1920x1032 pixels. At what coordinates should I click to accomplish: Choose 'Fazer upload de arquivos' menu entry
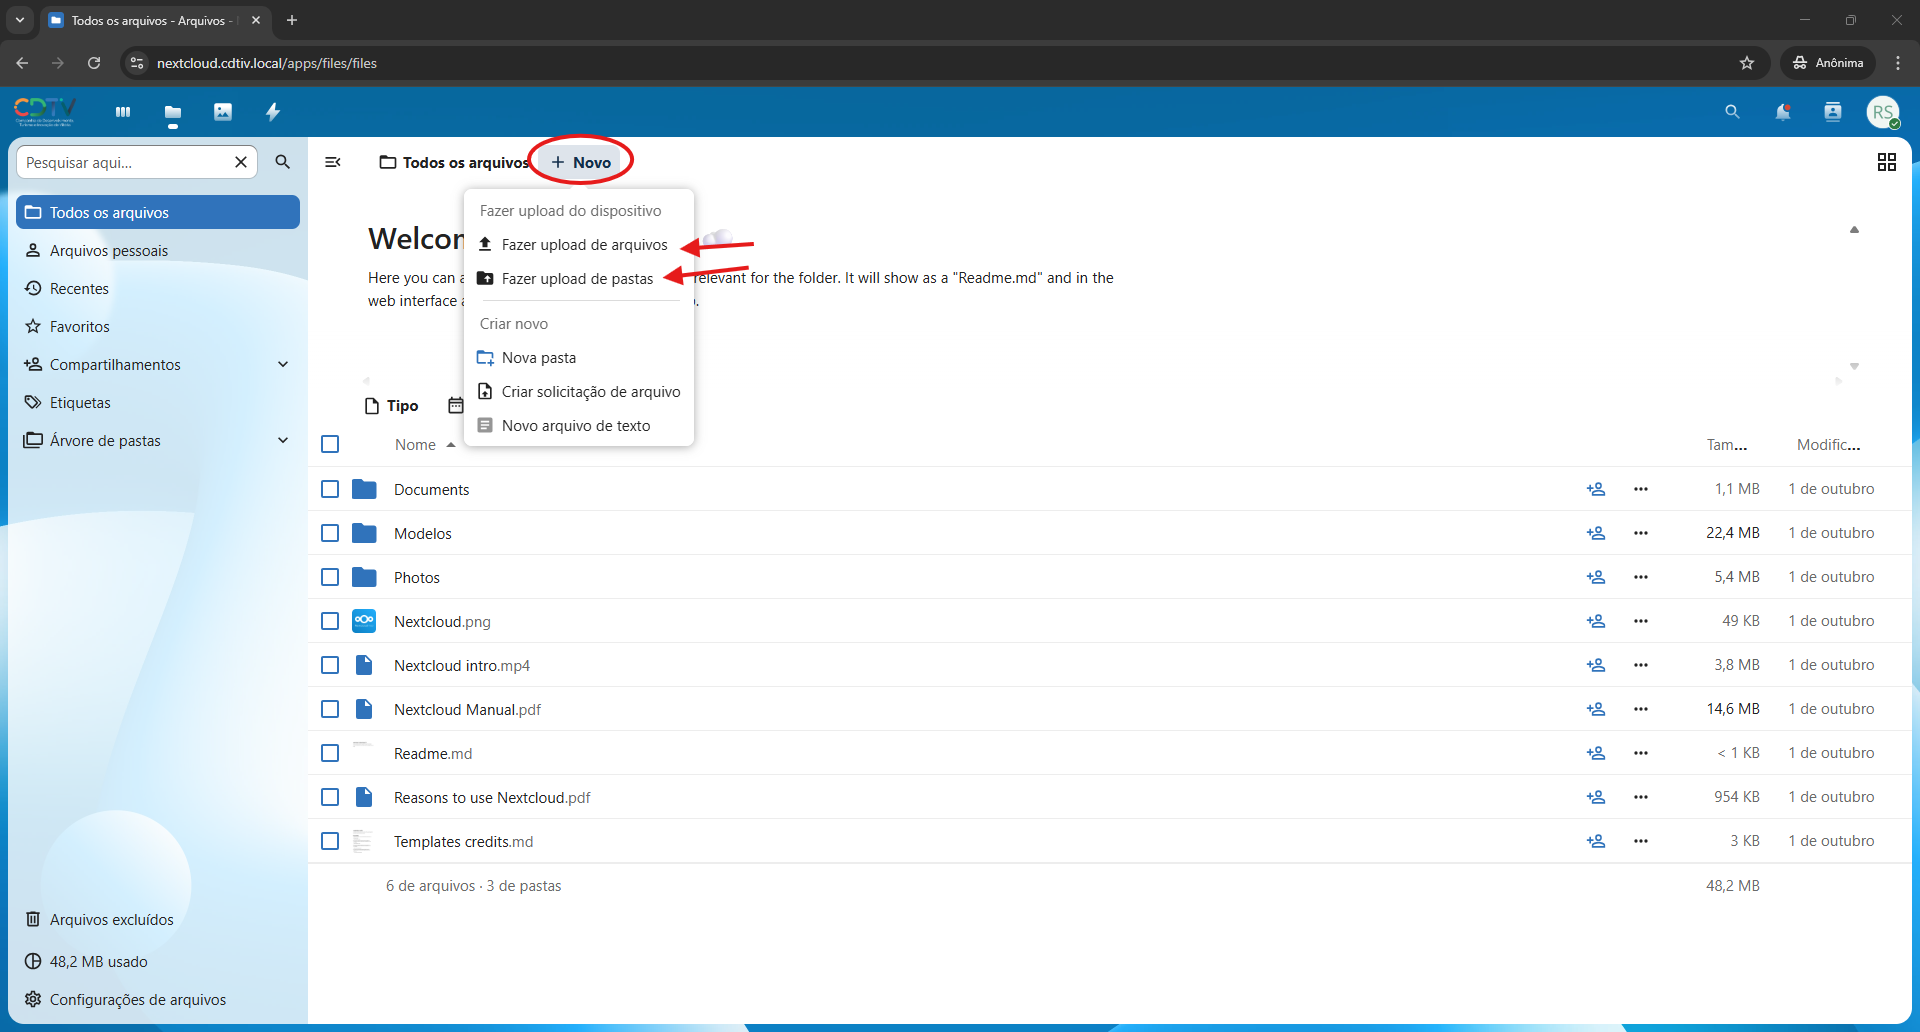584,245
